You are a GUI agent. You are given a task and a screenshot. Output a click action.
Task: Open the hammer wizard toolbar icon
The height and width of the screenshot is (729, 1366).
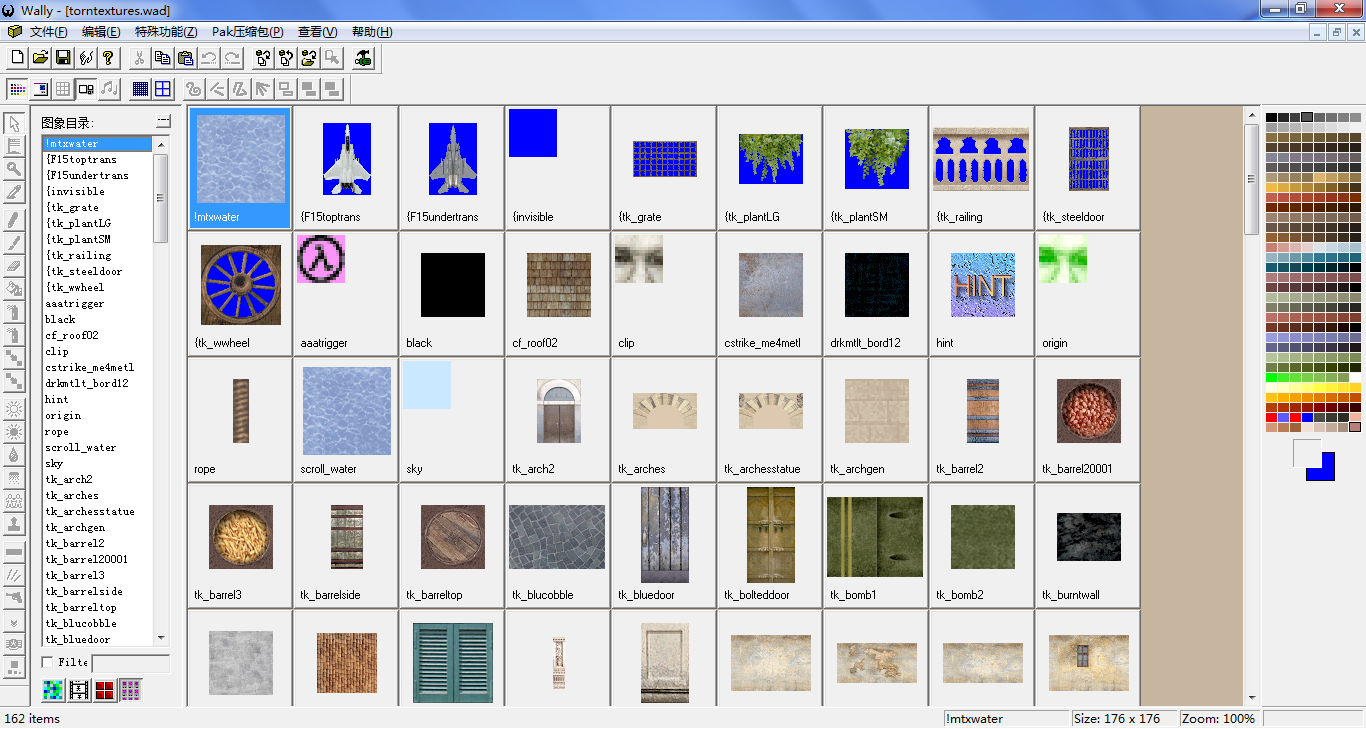[363, 58]
